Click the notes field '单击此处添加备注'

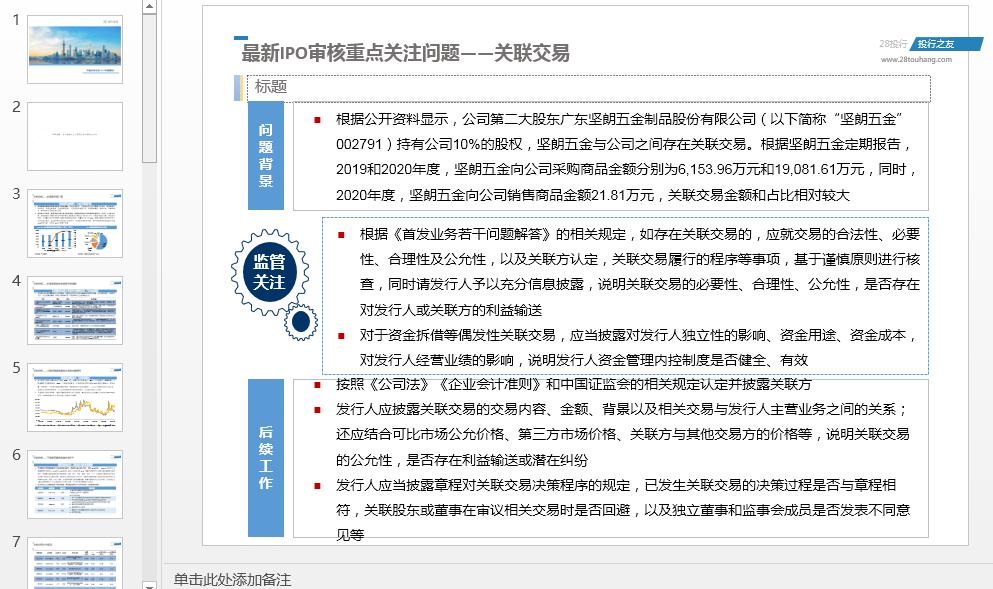tap(232, 579)
